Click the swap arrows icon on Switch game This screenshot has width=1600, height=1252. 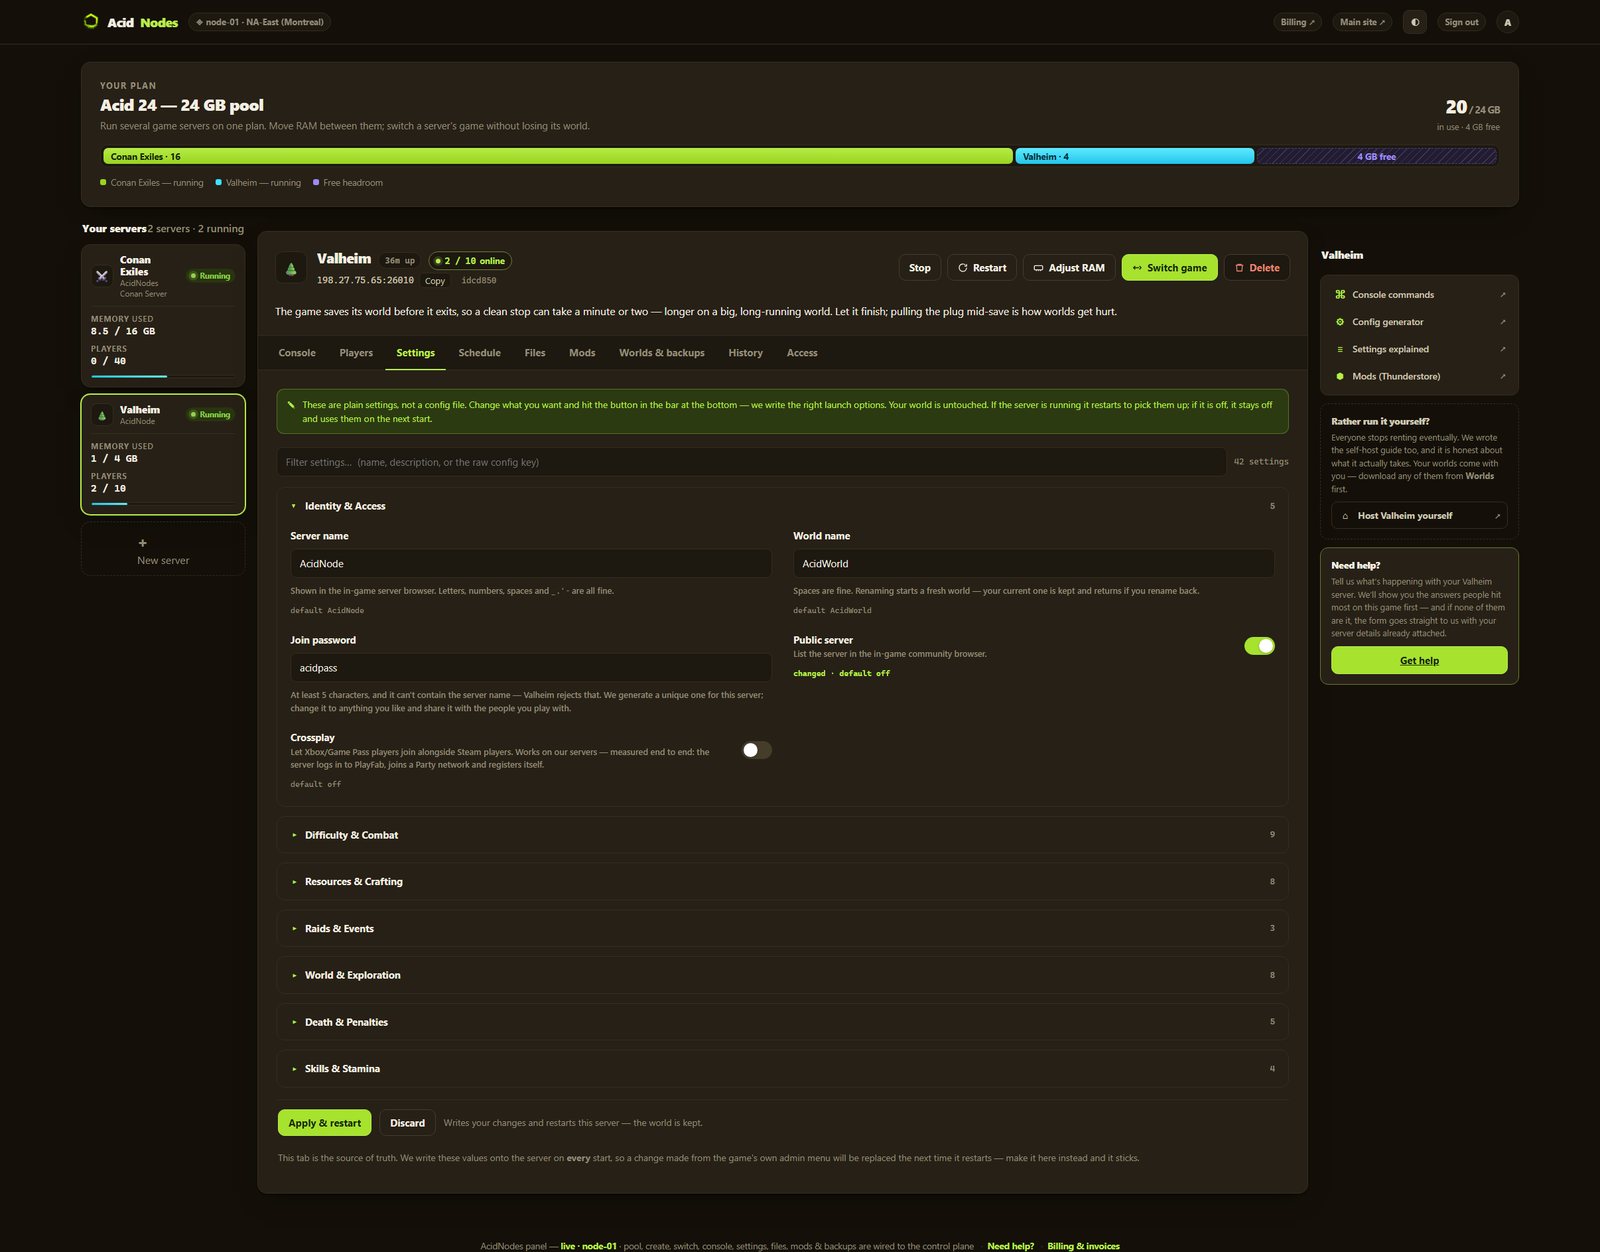1137,268
